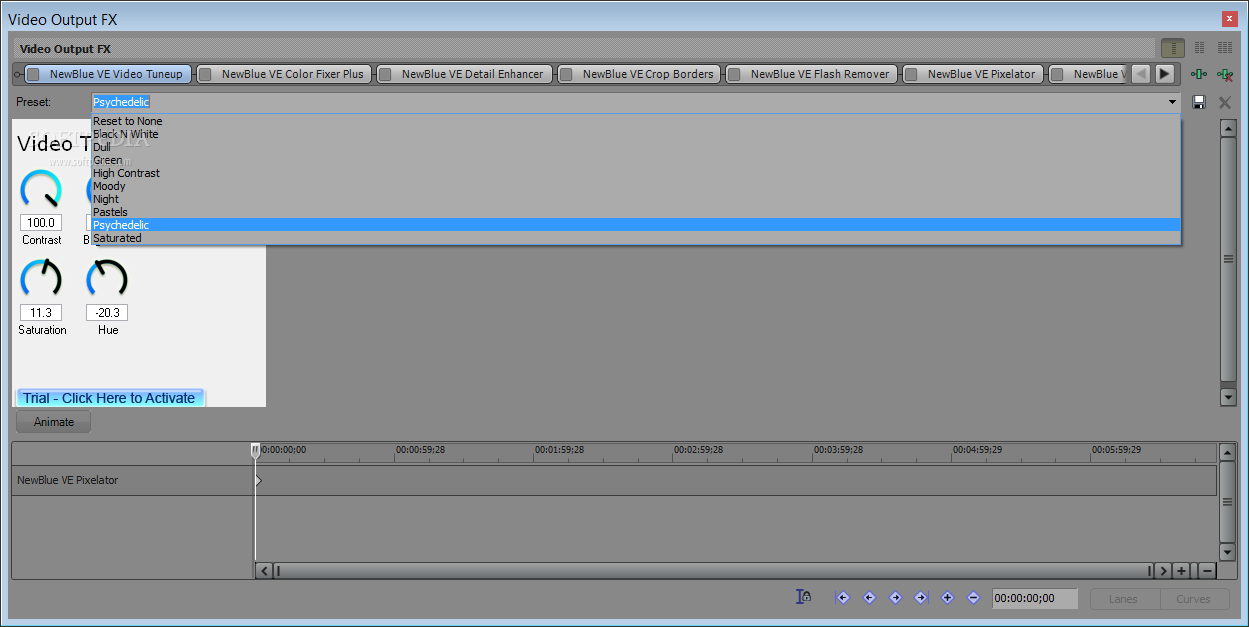Image resolution: width=1249 pixels, height=627 pixels.
Task: Save the preset with the floppy icon
Action: 1199,102
